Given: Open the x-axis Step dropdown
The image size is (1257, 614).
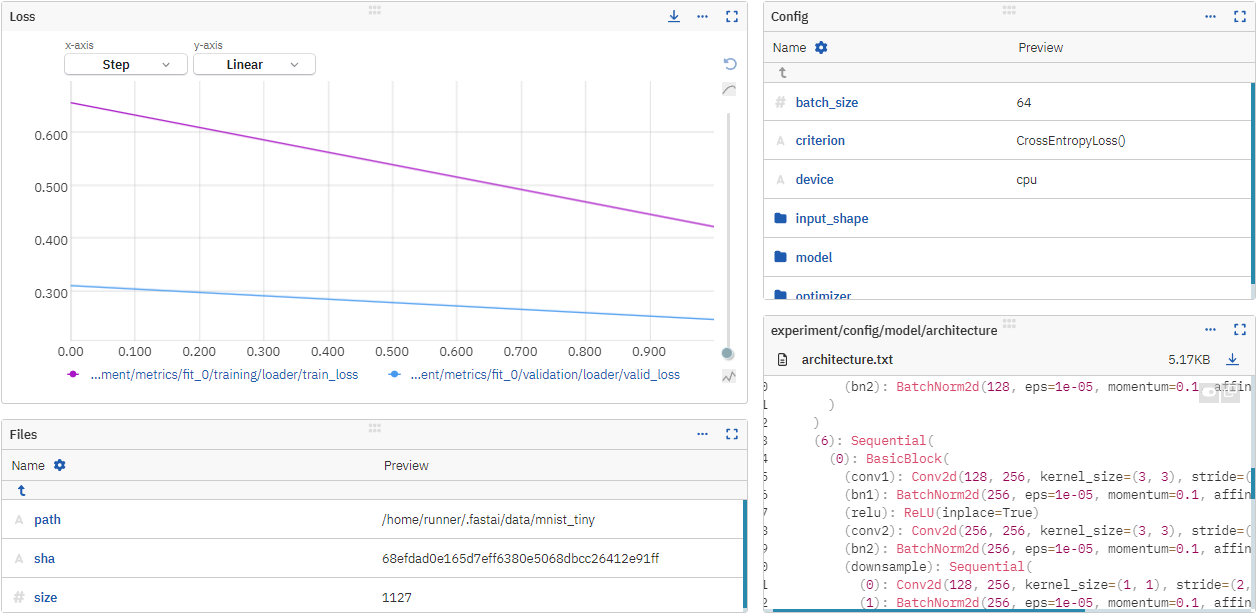Looking at the screenshot, I should 125,63.
